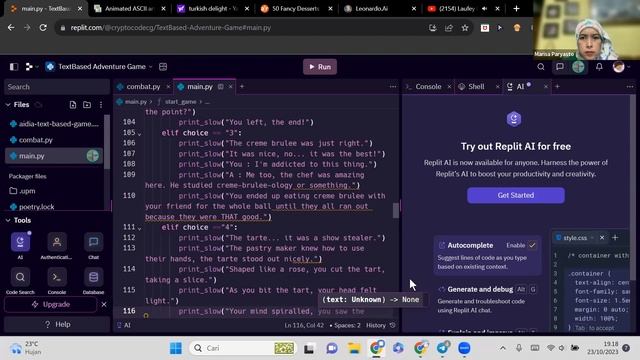Click the editor vertical scrollbar thumb
The width and height of the screenshot is (640, 360).
pos(396,211)
